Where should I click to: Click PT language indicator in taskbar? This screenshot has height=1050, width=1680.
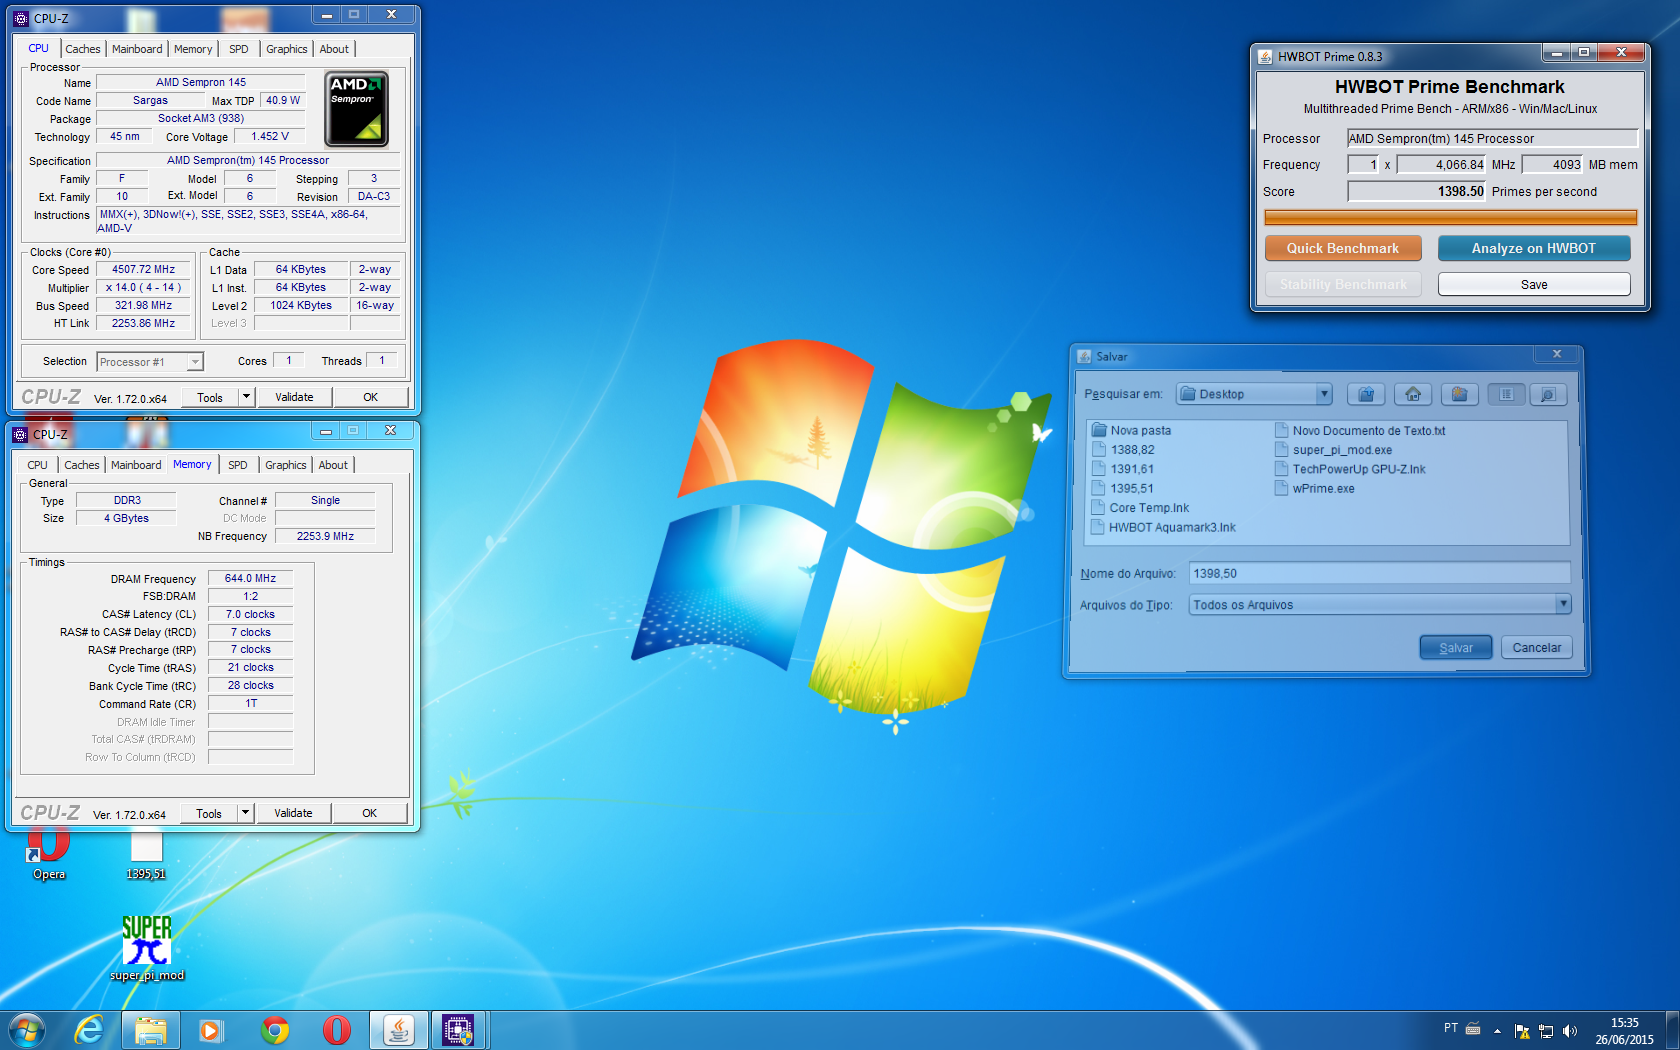pyautogui.click(x=1451, y=1028)
